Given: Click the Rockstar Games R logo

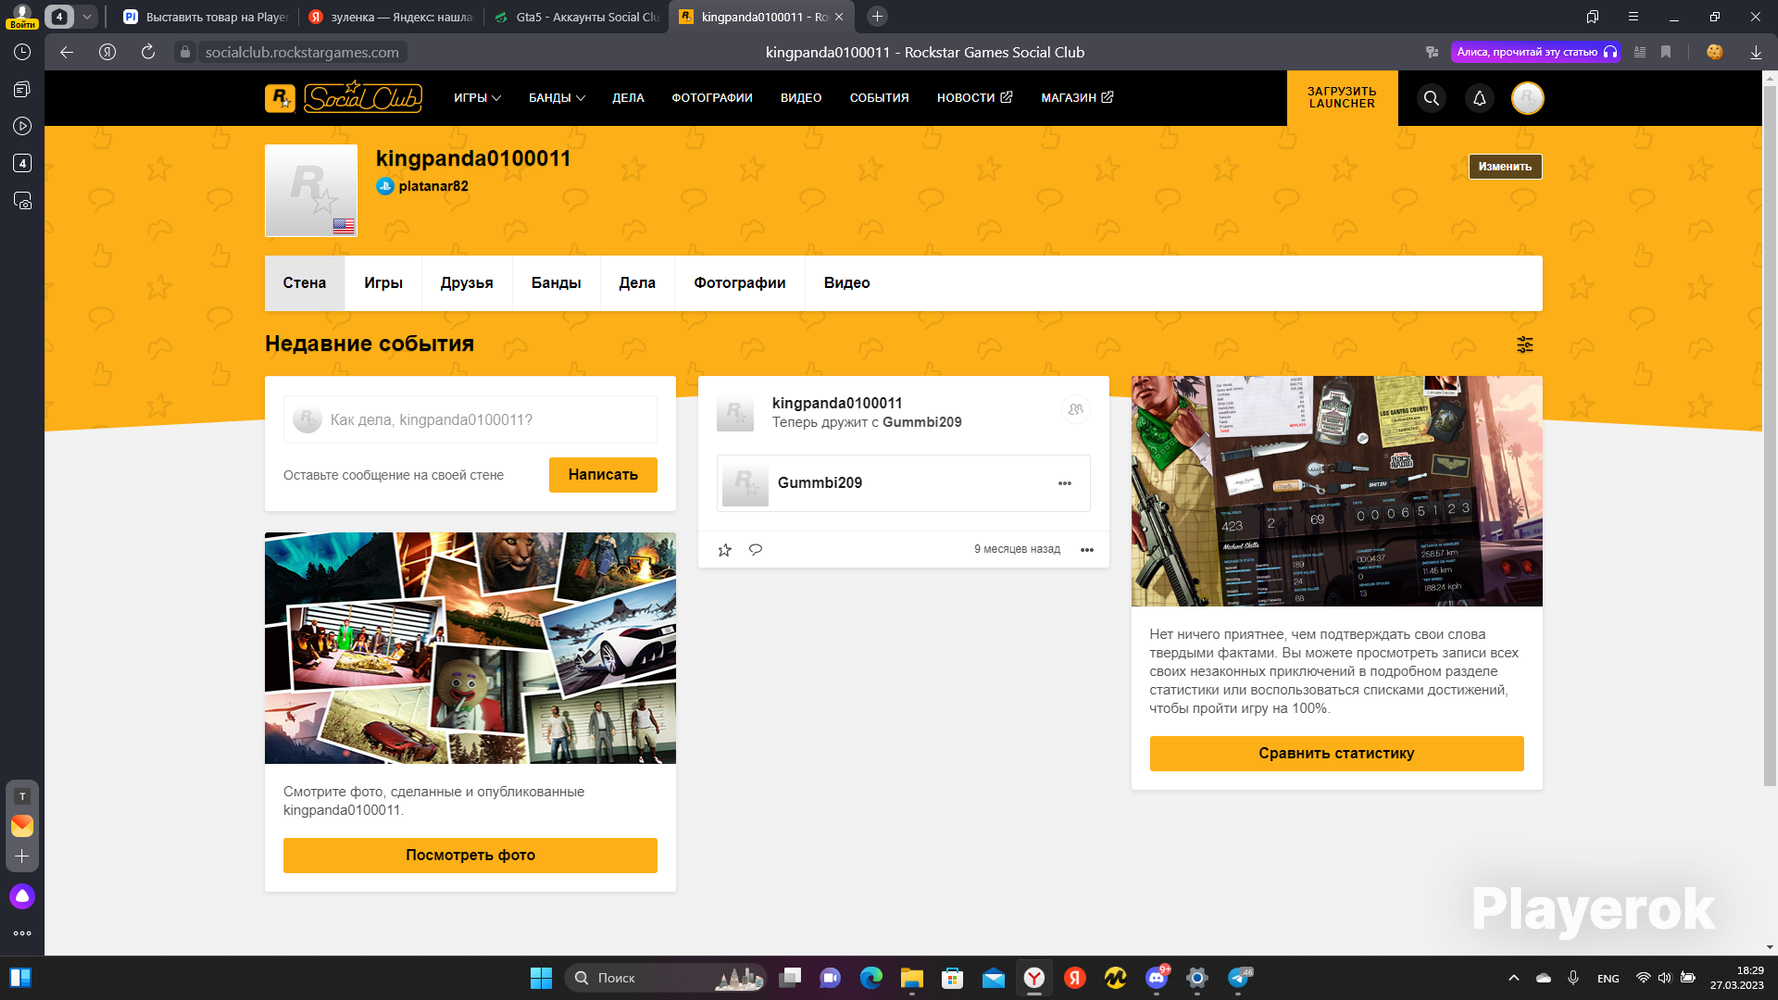Looking at the screenshot, I should click(x=280, y=98).
